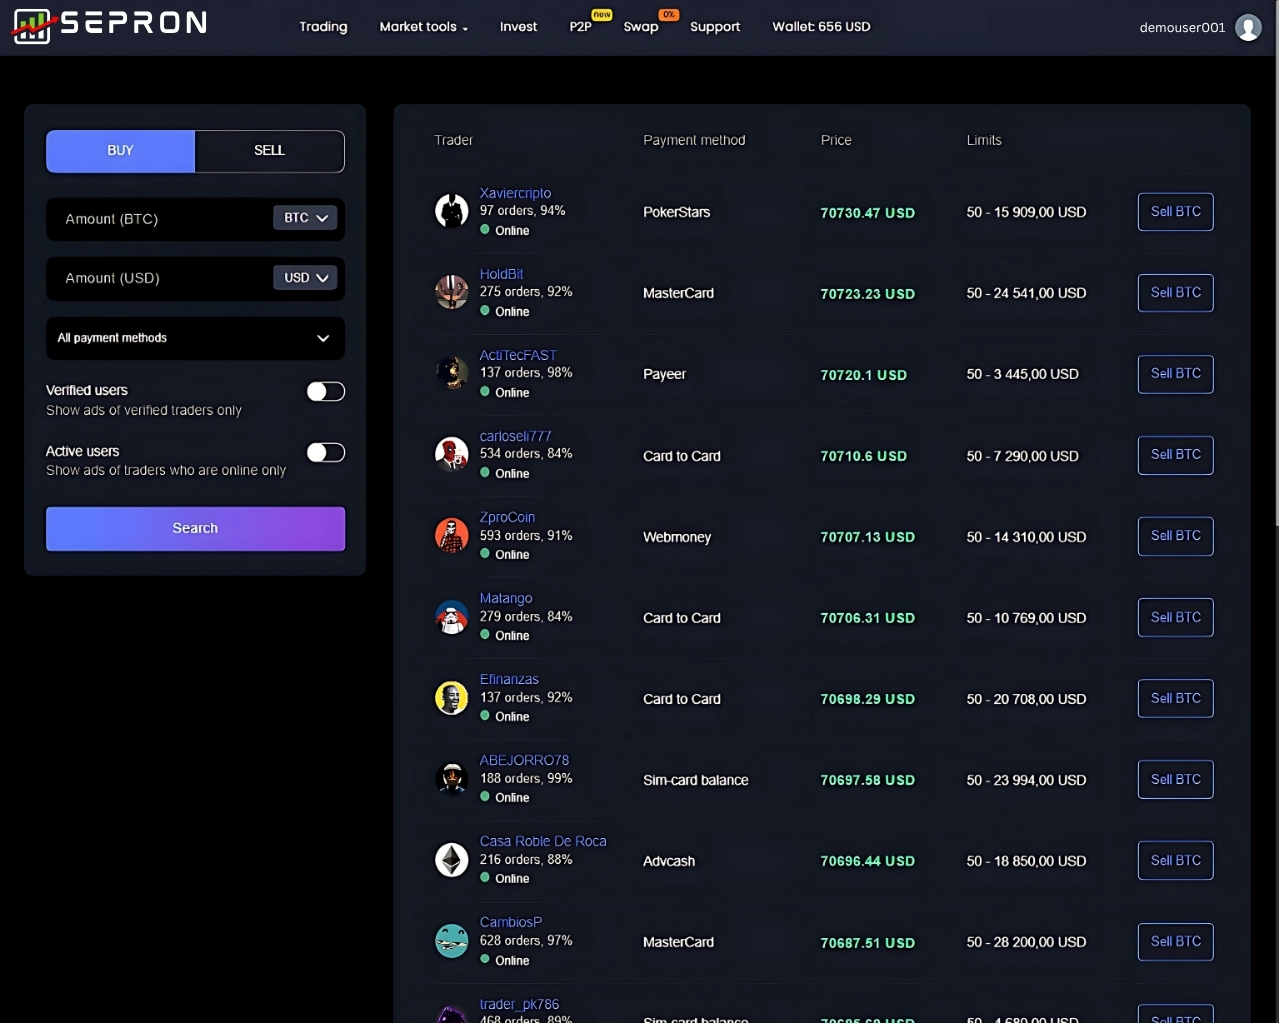Switch to the SELL option

tap(269, 151)
